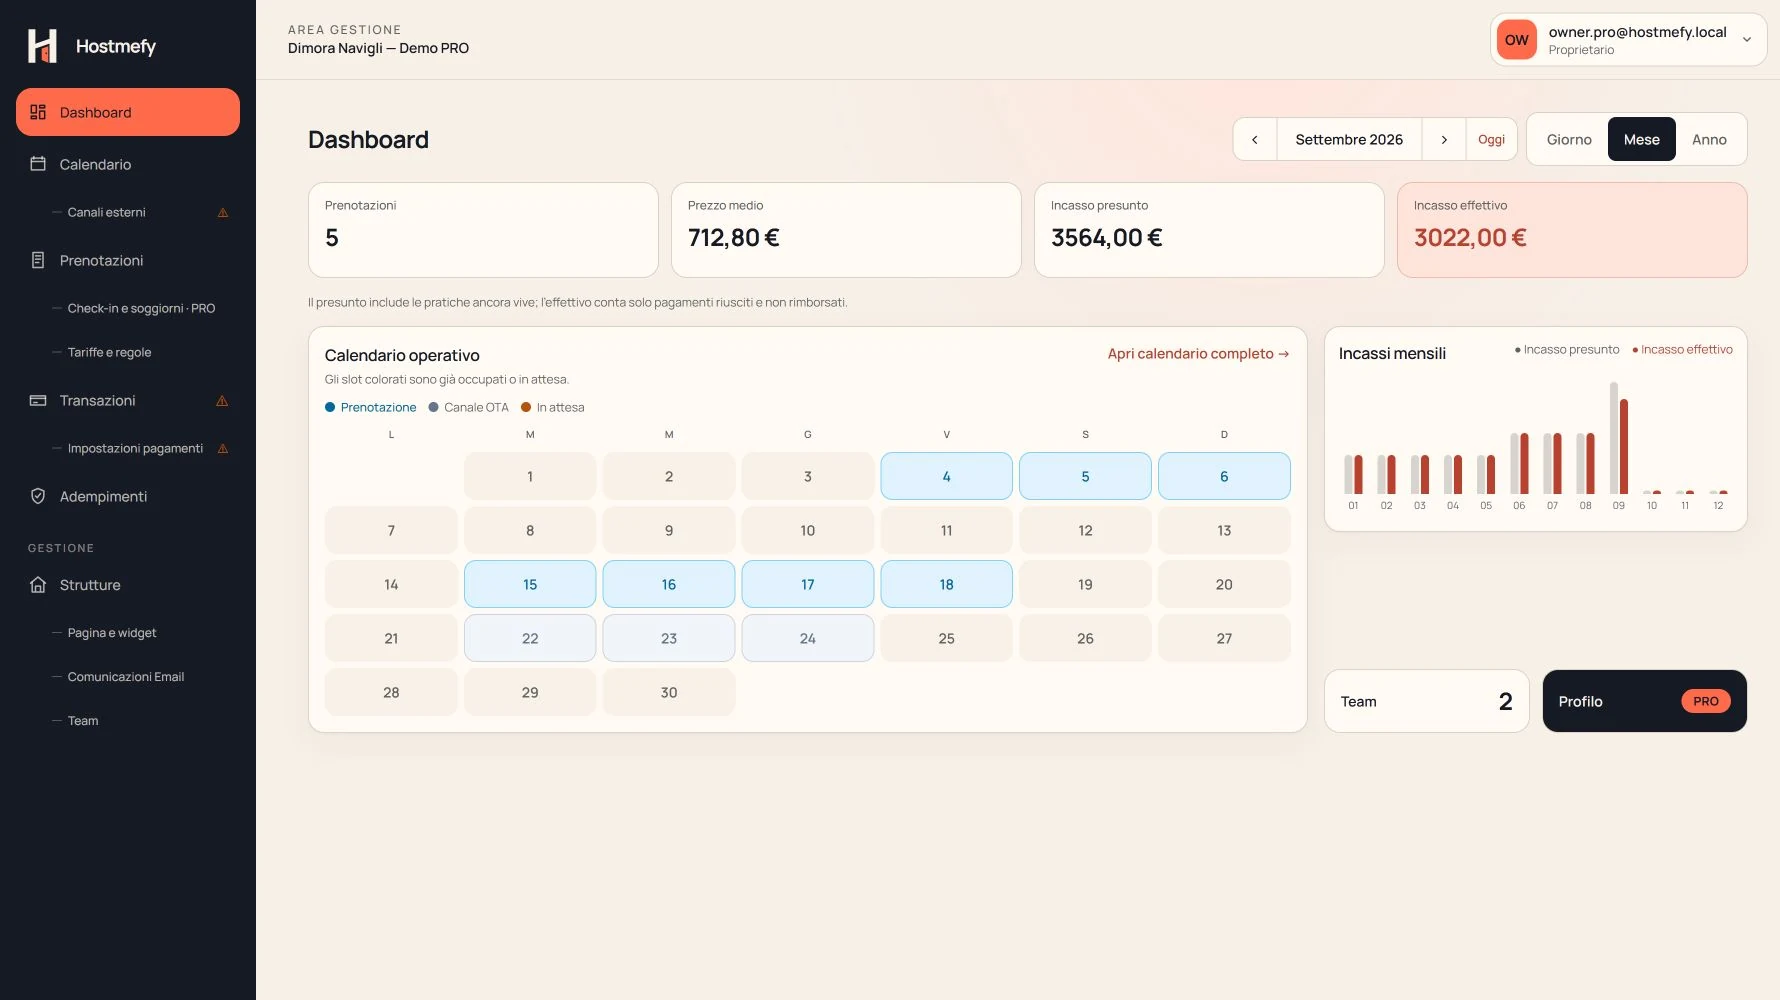1780x1000 pixels.
Task: Select calendar day 18
Action: click(946, 584)
